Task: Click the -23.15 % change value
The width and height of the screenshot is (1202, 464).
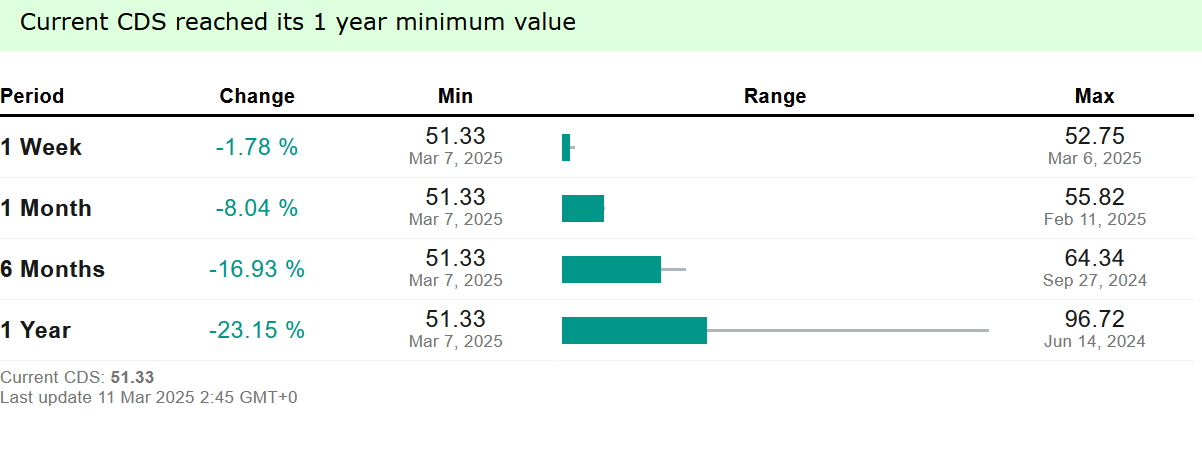Action: [x=257, y=331]
